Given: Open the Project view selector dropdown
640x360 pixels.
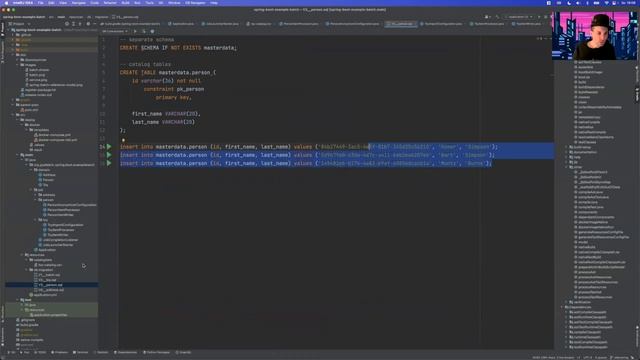Looking at the screenshot, I should pos(19,24).
